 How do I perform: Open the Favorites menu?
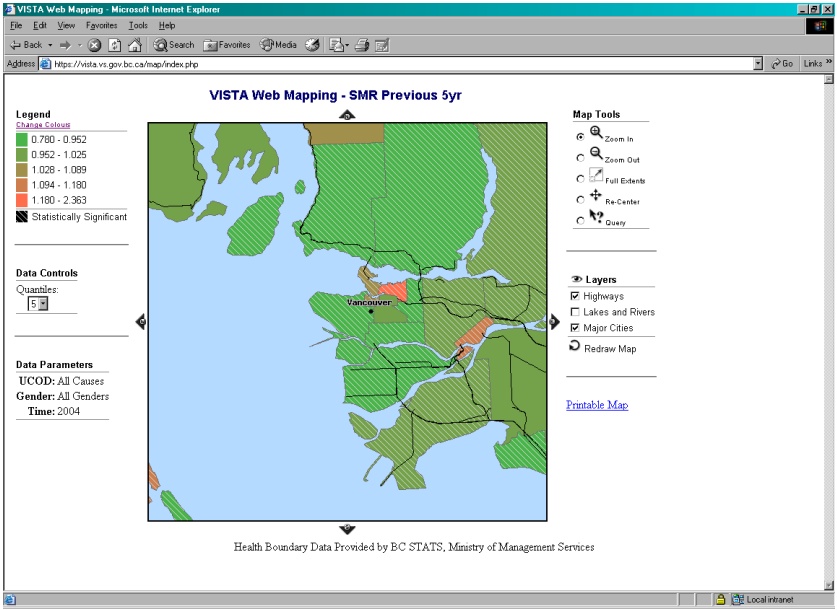tap(101, 25)
